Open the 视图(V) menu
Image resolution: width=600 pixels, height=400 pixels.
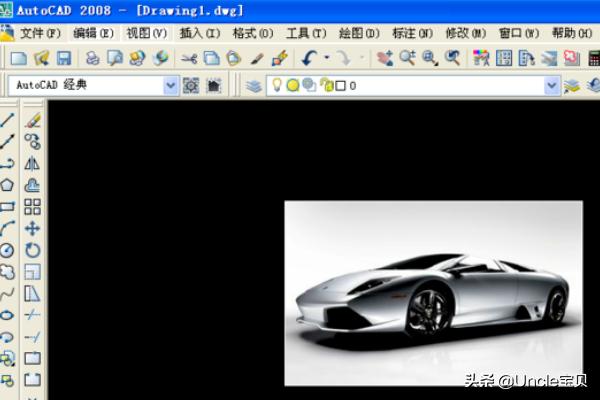click(x=147, y=34)
